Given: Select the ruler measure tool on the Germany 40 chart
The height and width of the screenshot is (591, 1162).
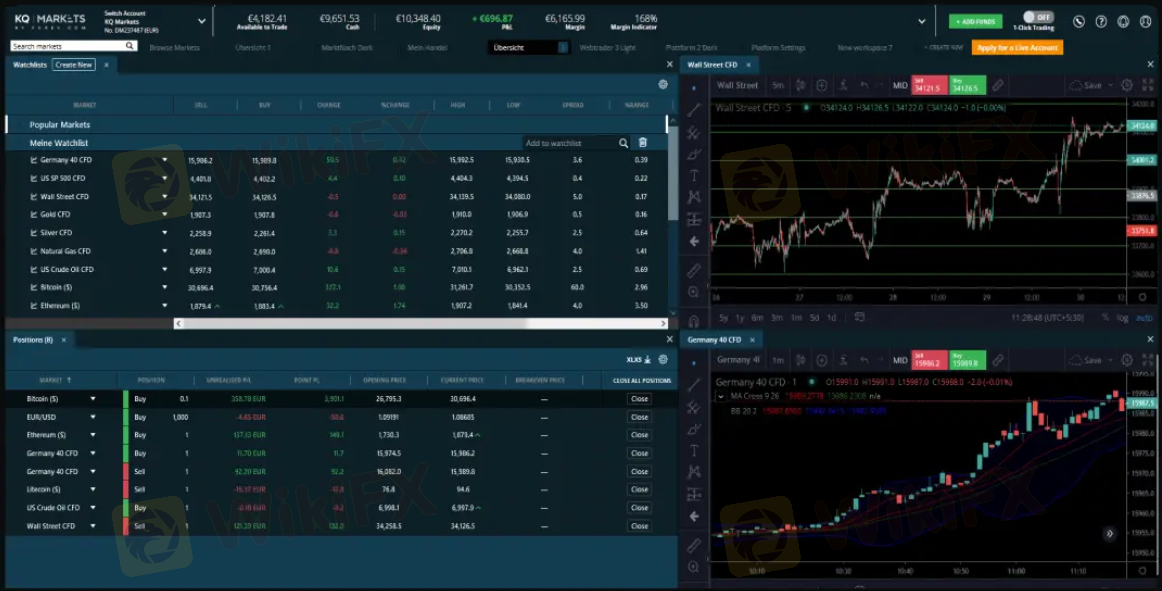Looking at the screenshot, I should tap(694, 545).
